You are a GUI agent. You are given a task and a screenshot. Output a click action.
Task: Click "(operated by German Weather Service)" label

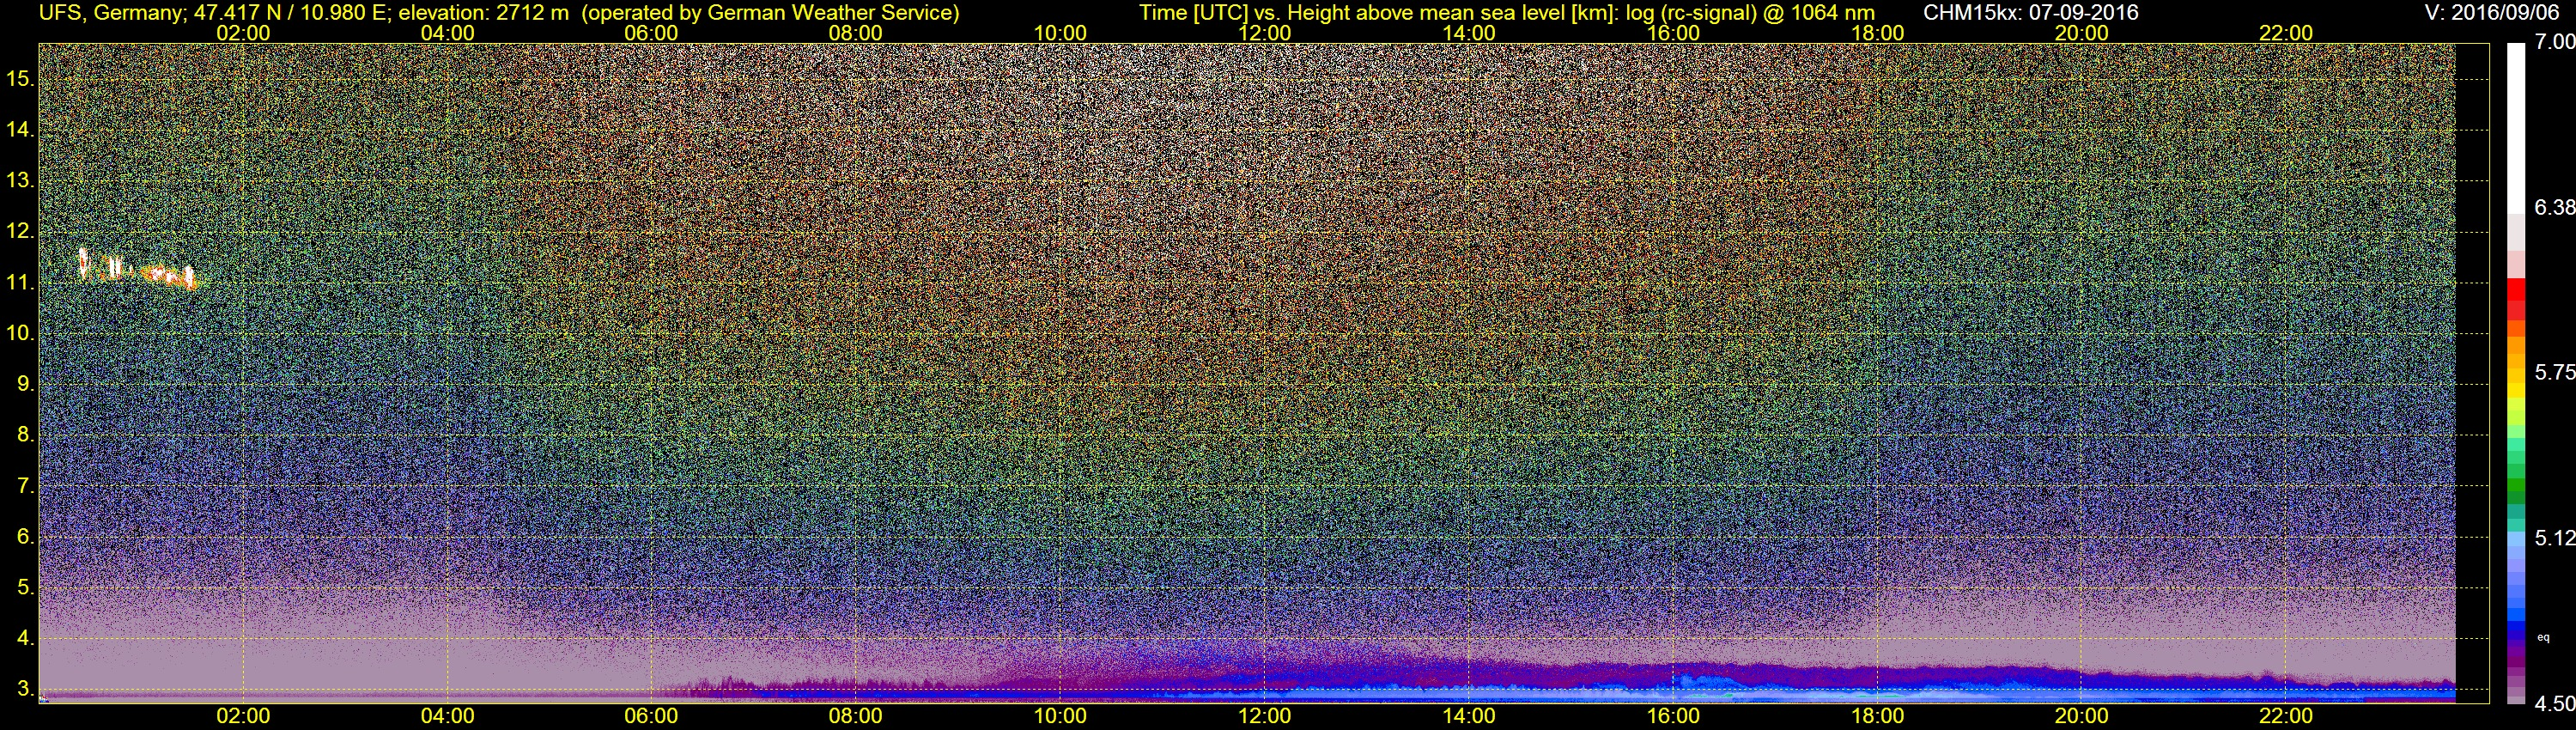pos(770,13)
